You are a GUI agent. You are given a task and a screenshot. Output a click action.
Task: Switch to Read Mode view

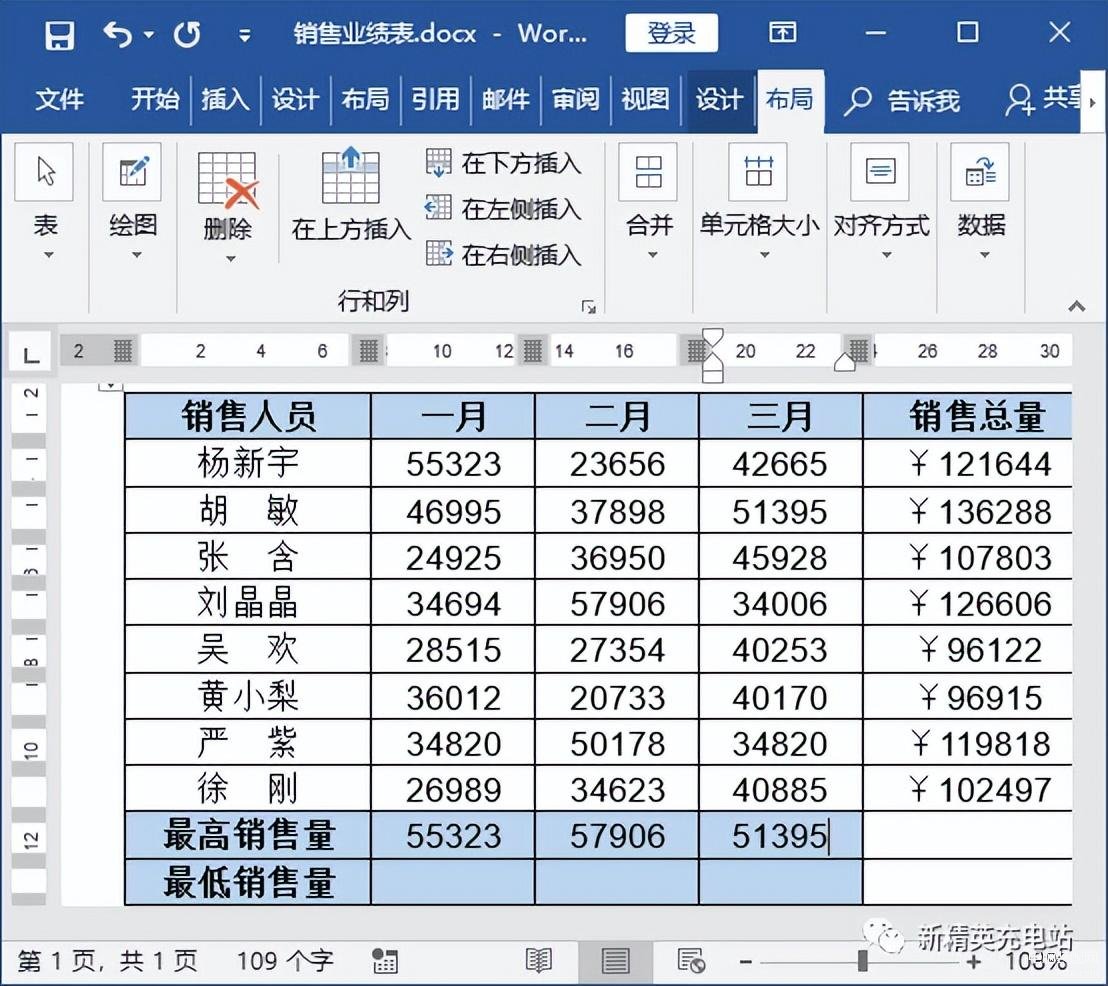[x=538, y=961]
